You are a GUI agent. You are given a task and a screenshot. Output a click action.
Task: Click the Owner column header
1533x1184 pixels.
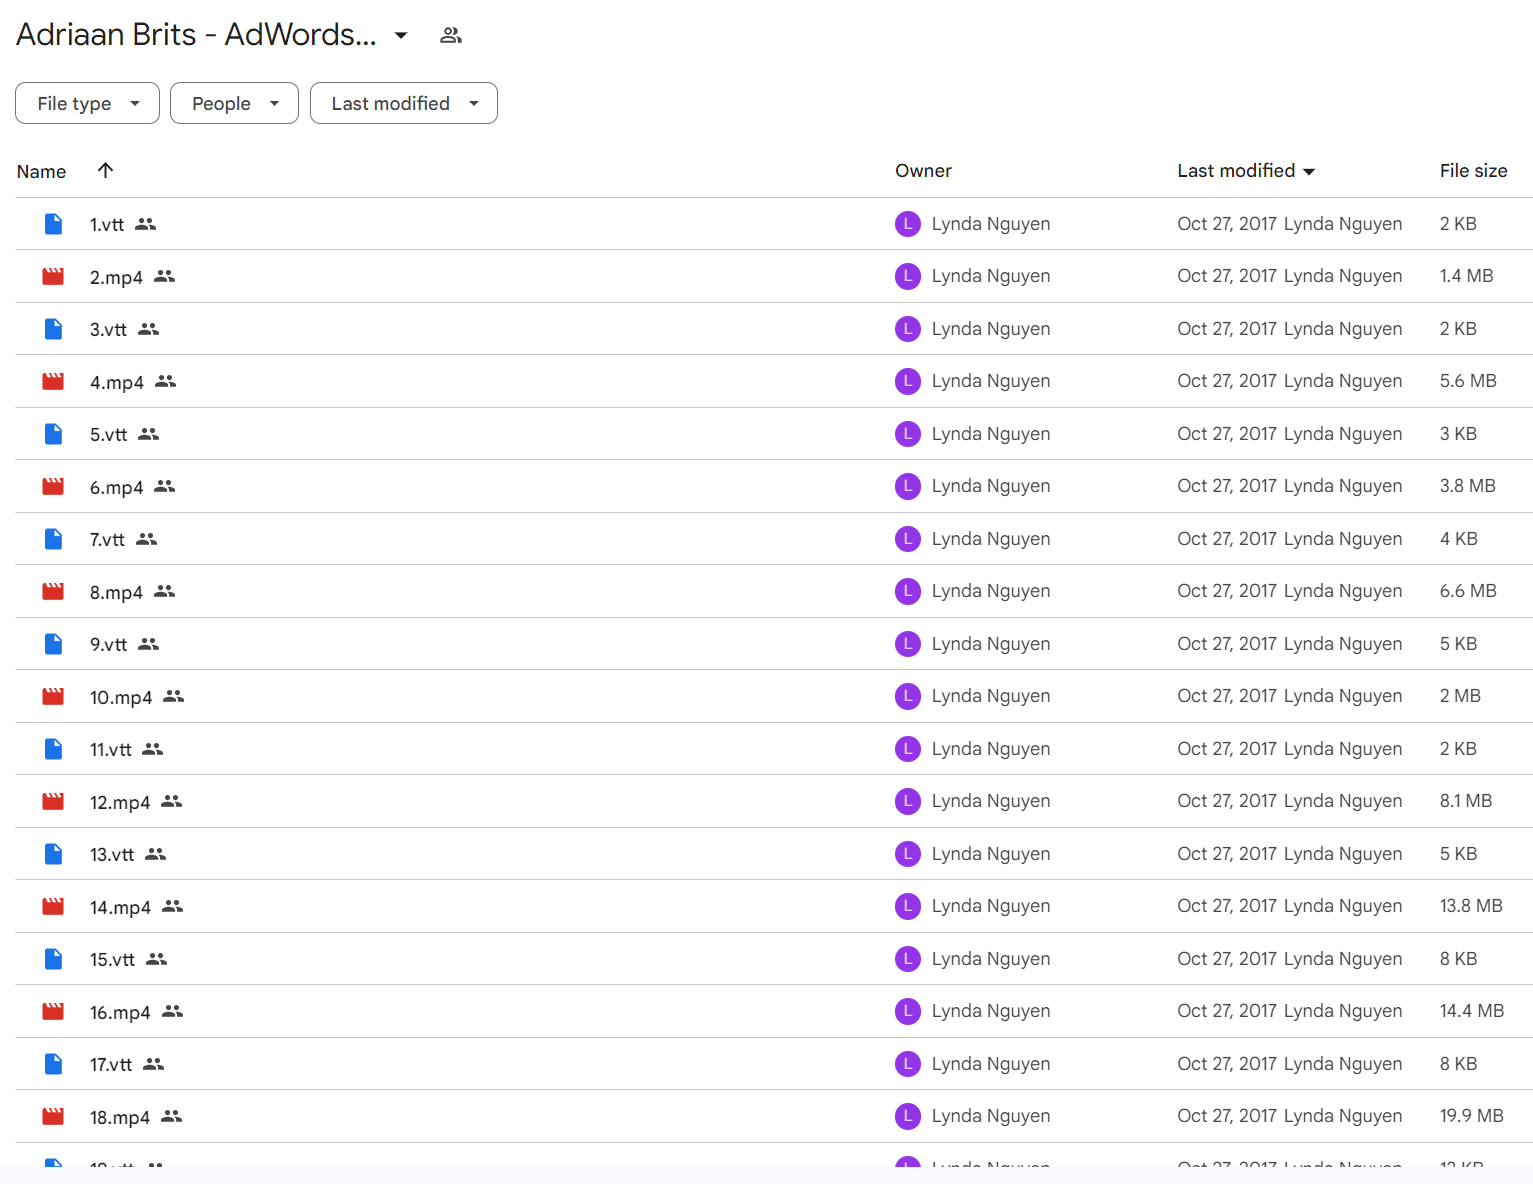click(923, 171)
